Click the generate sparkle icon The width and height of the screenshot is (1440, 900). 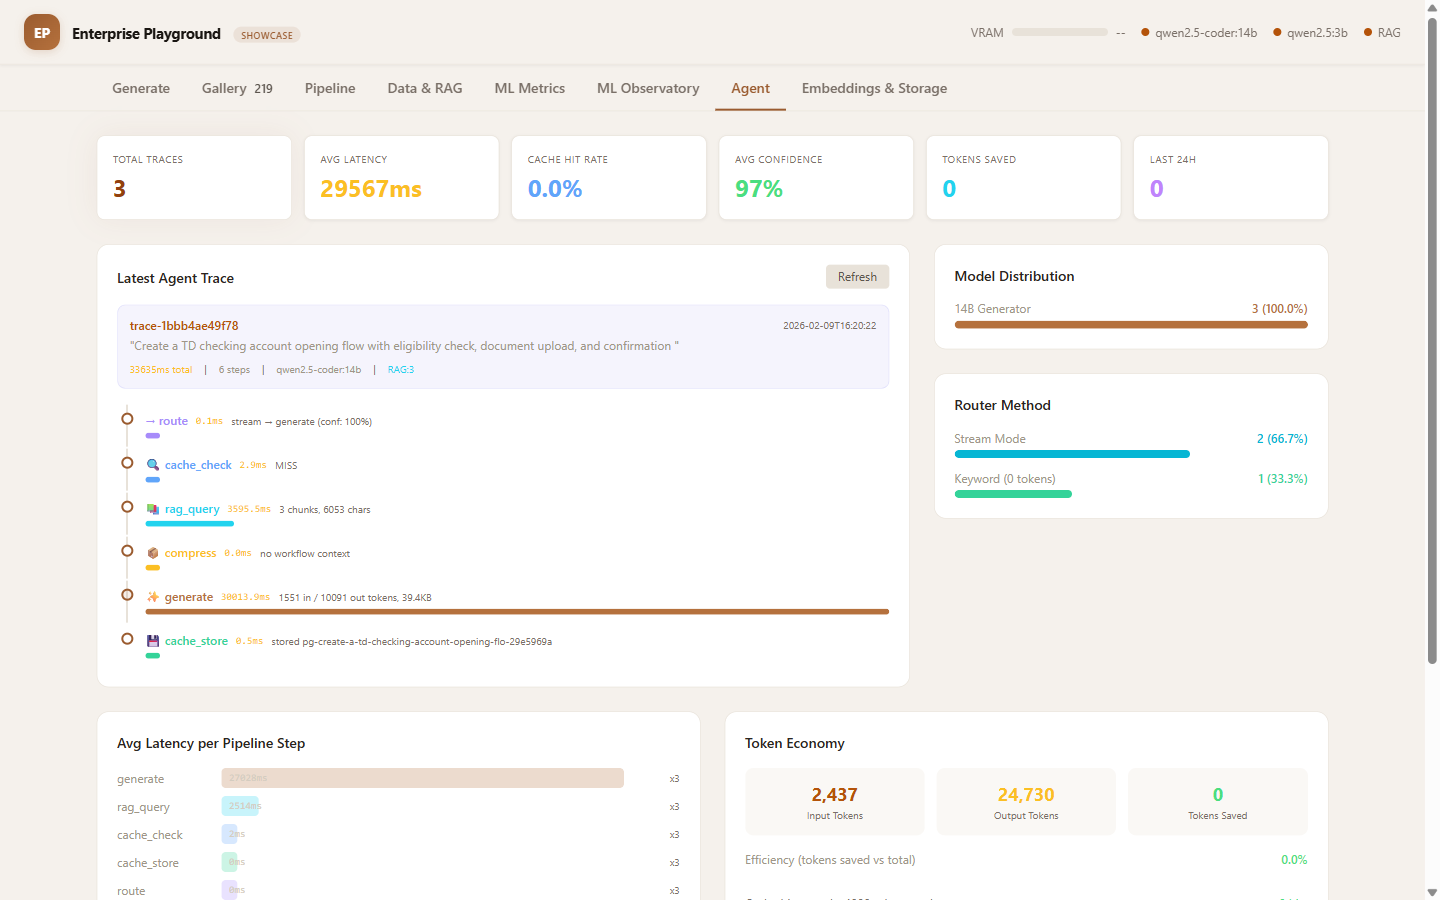pyautogui.click(x=153, y=597)
